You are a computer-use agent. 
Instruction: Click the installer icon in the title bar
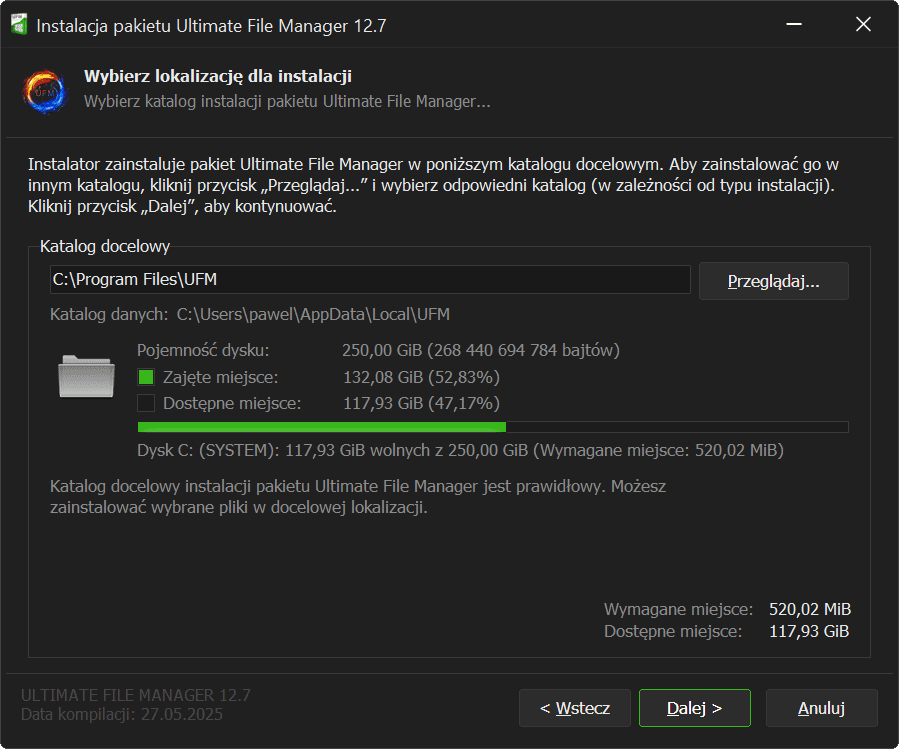(18, 25)
